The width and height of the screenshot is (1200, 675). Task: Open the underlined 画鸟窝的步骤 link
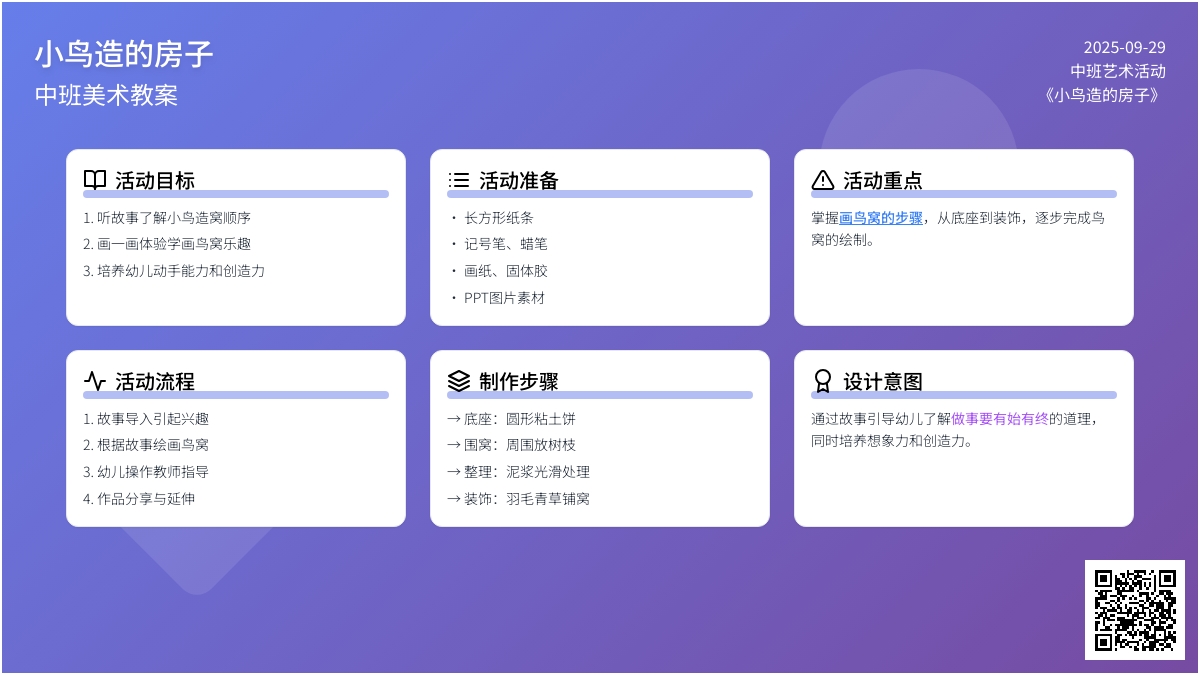[881, 218]
